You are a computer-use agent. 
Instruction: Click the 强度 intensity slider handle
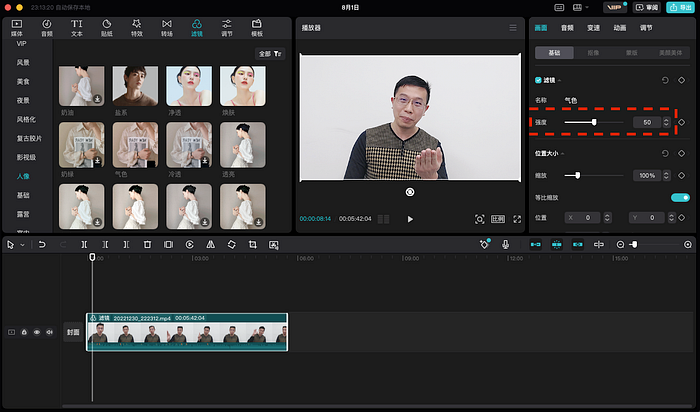click(594, 122)
